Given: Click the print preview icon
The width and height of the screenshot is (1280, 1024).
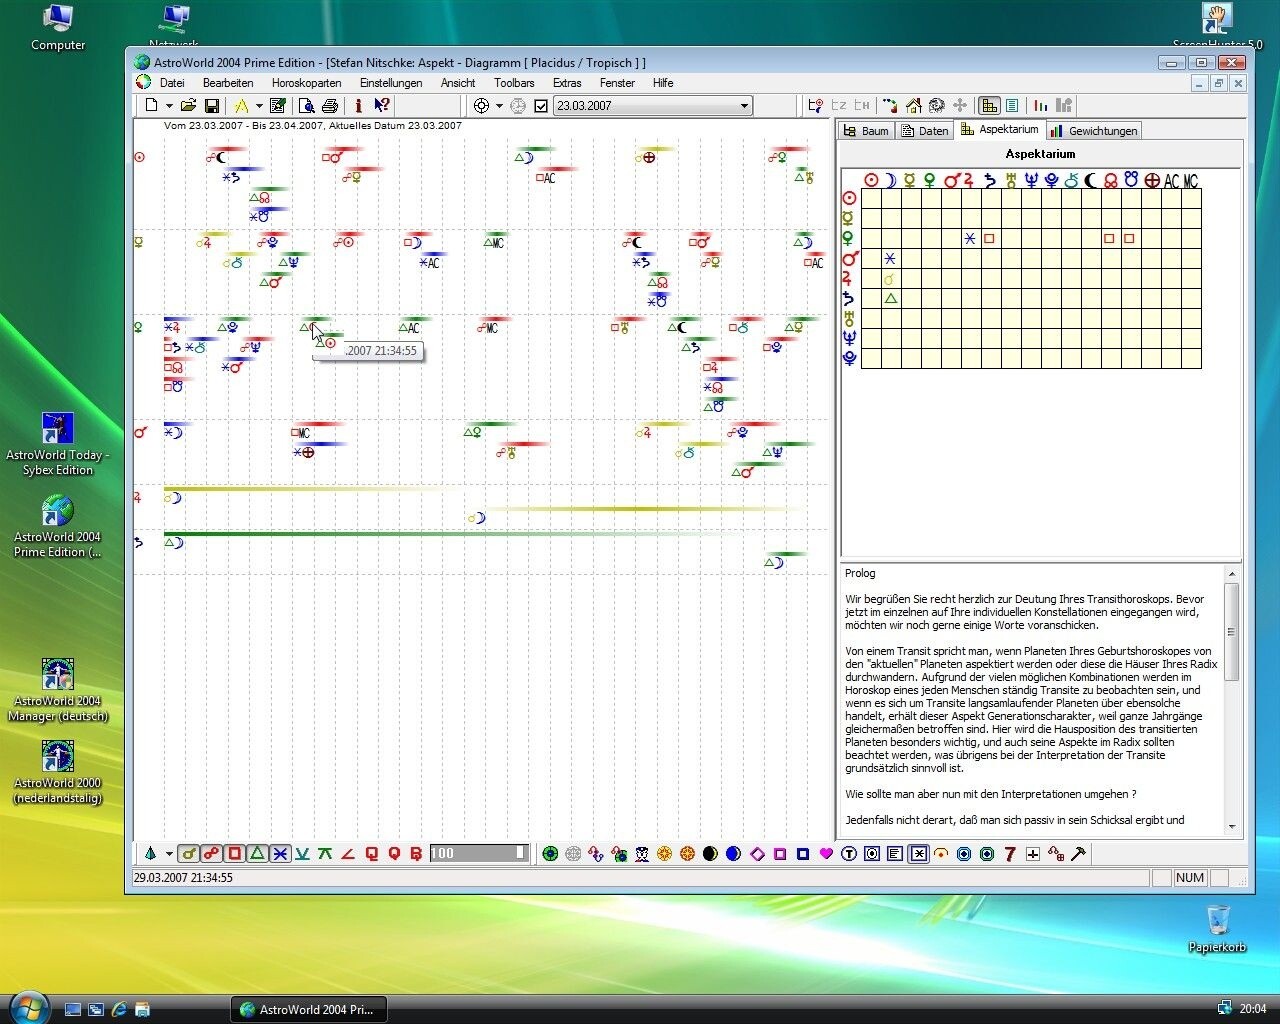Looking at the screenshot, I should [307, 105].
